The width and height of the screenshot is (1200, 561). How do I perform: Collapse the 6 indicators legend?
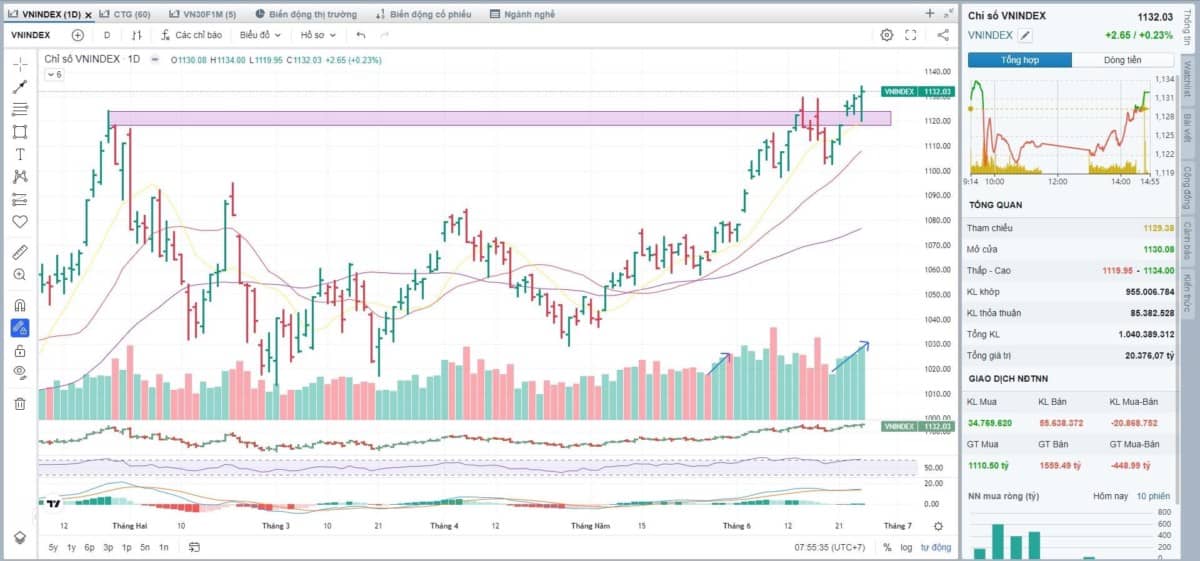tap(55, 74)
